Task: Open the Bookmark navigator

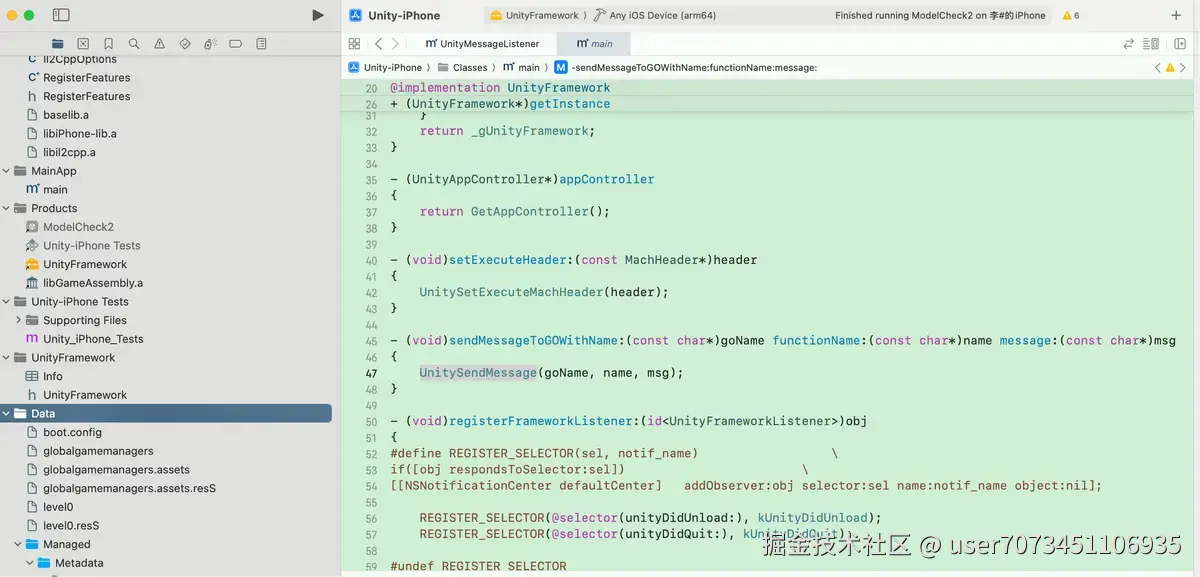Action: click(x=108, y=44)
